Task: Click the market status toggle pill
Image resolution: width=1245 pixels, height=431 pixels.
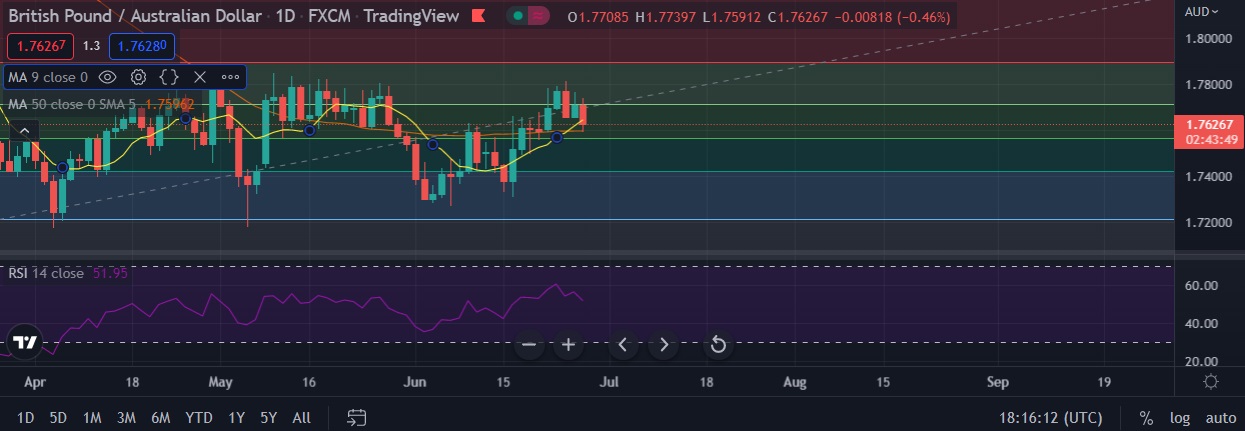Action: point(529,16)
